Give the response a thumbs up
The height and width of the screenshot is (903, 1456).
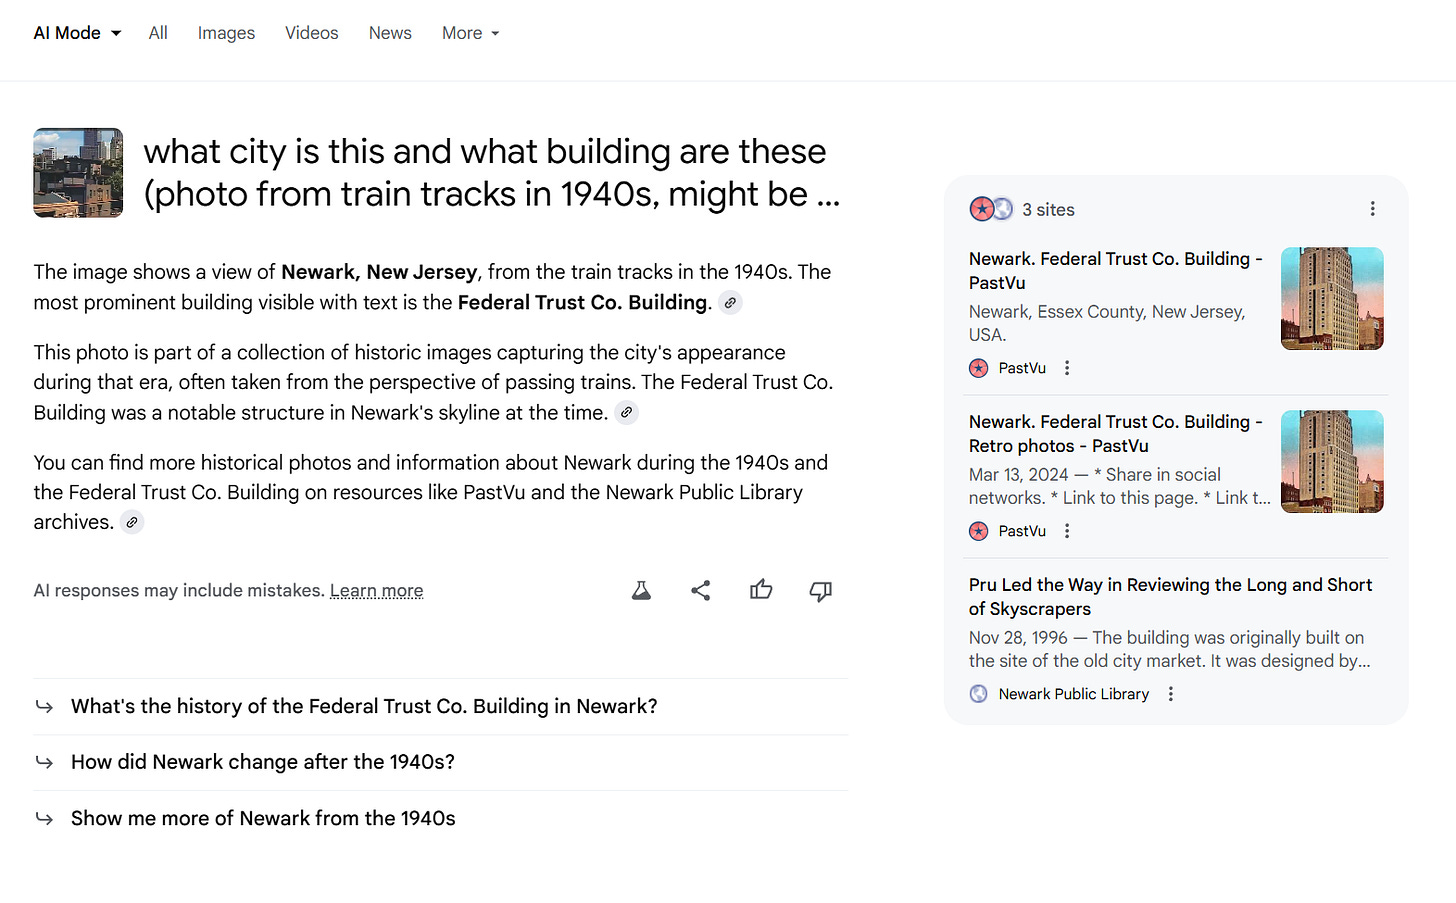[x=761, y=591]
